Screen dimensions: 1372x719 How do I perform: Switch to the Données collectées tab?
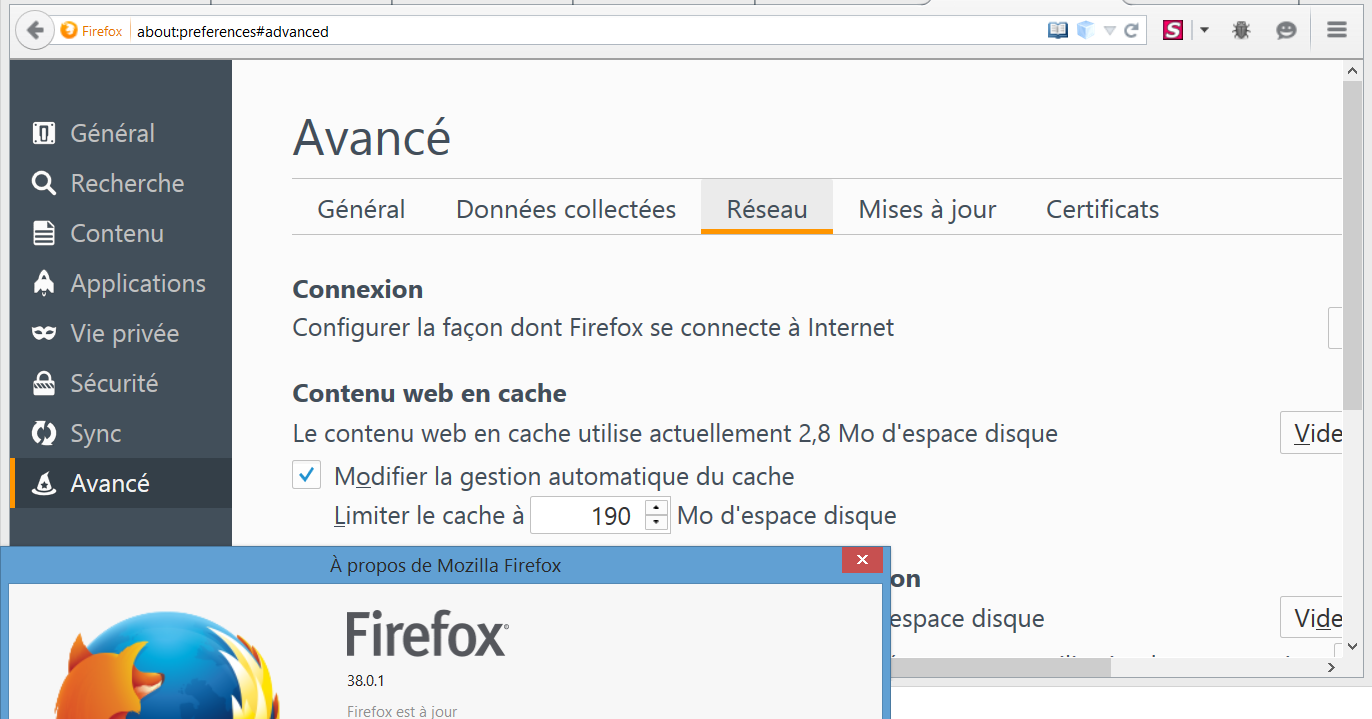click(x=566, y=209)
